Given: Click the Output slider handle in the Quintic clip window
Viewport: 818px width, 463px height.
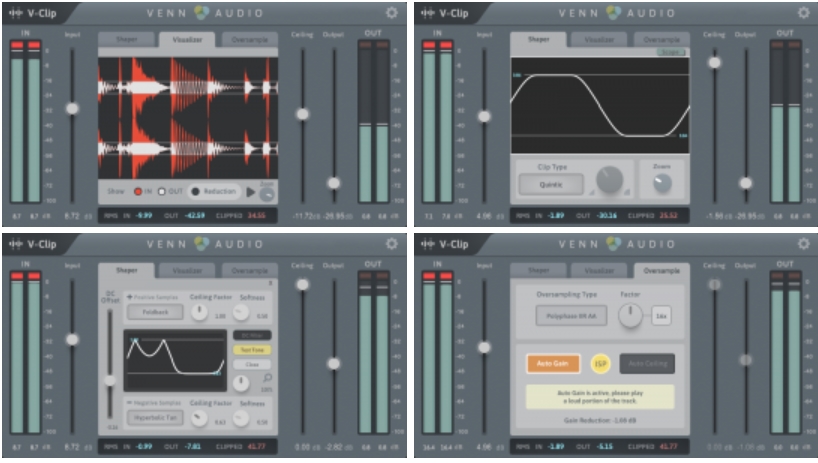Looking at the screenshot, I should [746, 183].
